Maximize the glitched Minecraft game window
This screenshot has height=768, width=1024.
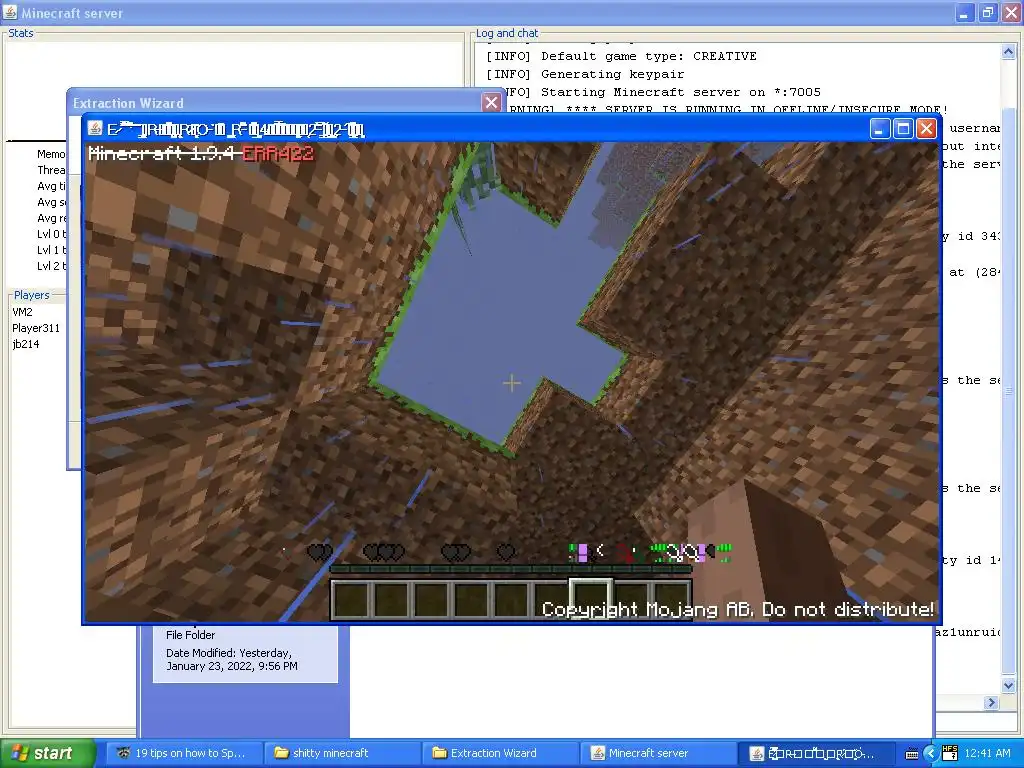click(x=903, y=129)
